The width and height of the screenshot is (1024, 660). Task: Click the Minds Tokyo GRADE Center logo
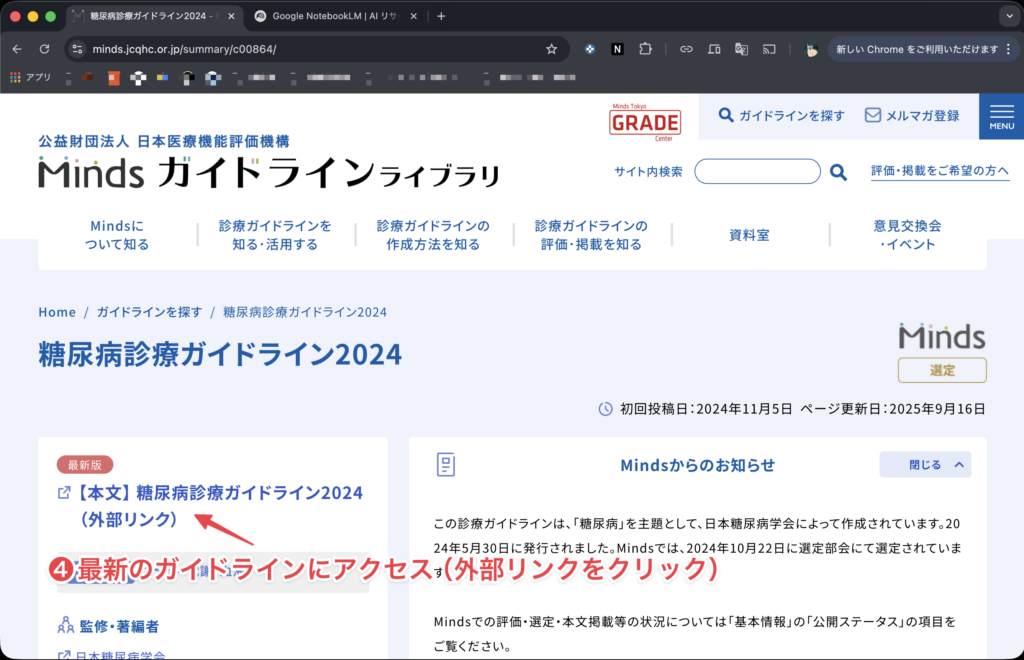pos(645,122)
